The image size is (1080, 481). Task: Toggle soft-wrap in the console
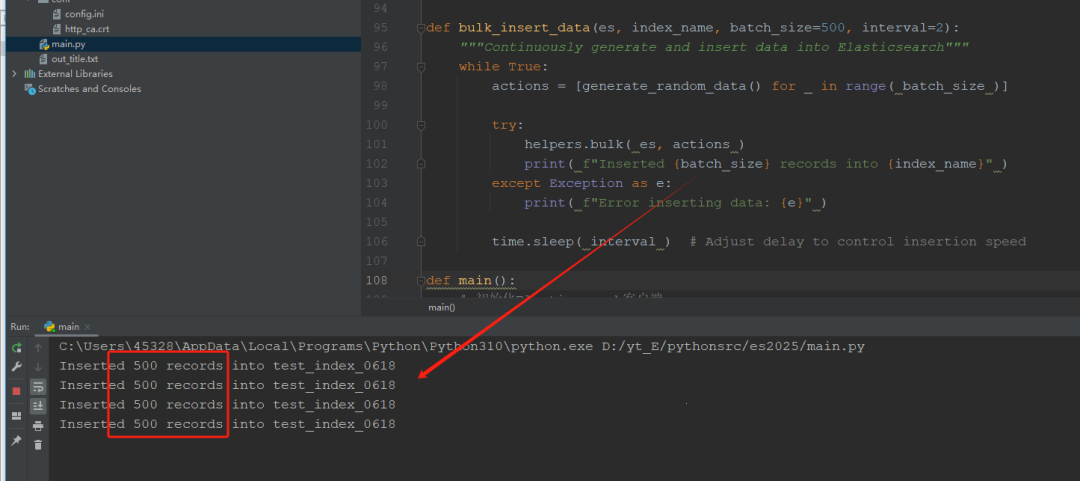[x=38, y=386]
